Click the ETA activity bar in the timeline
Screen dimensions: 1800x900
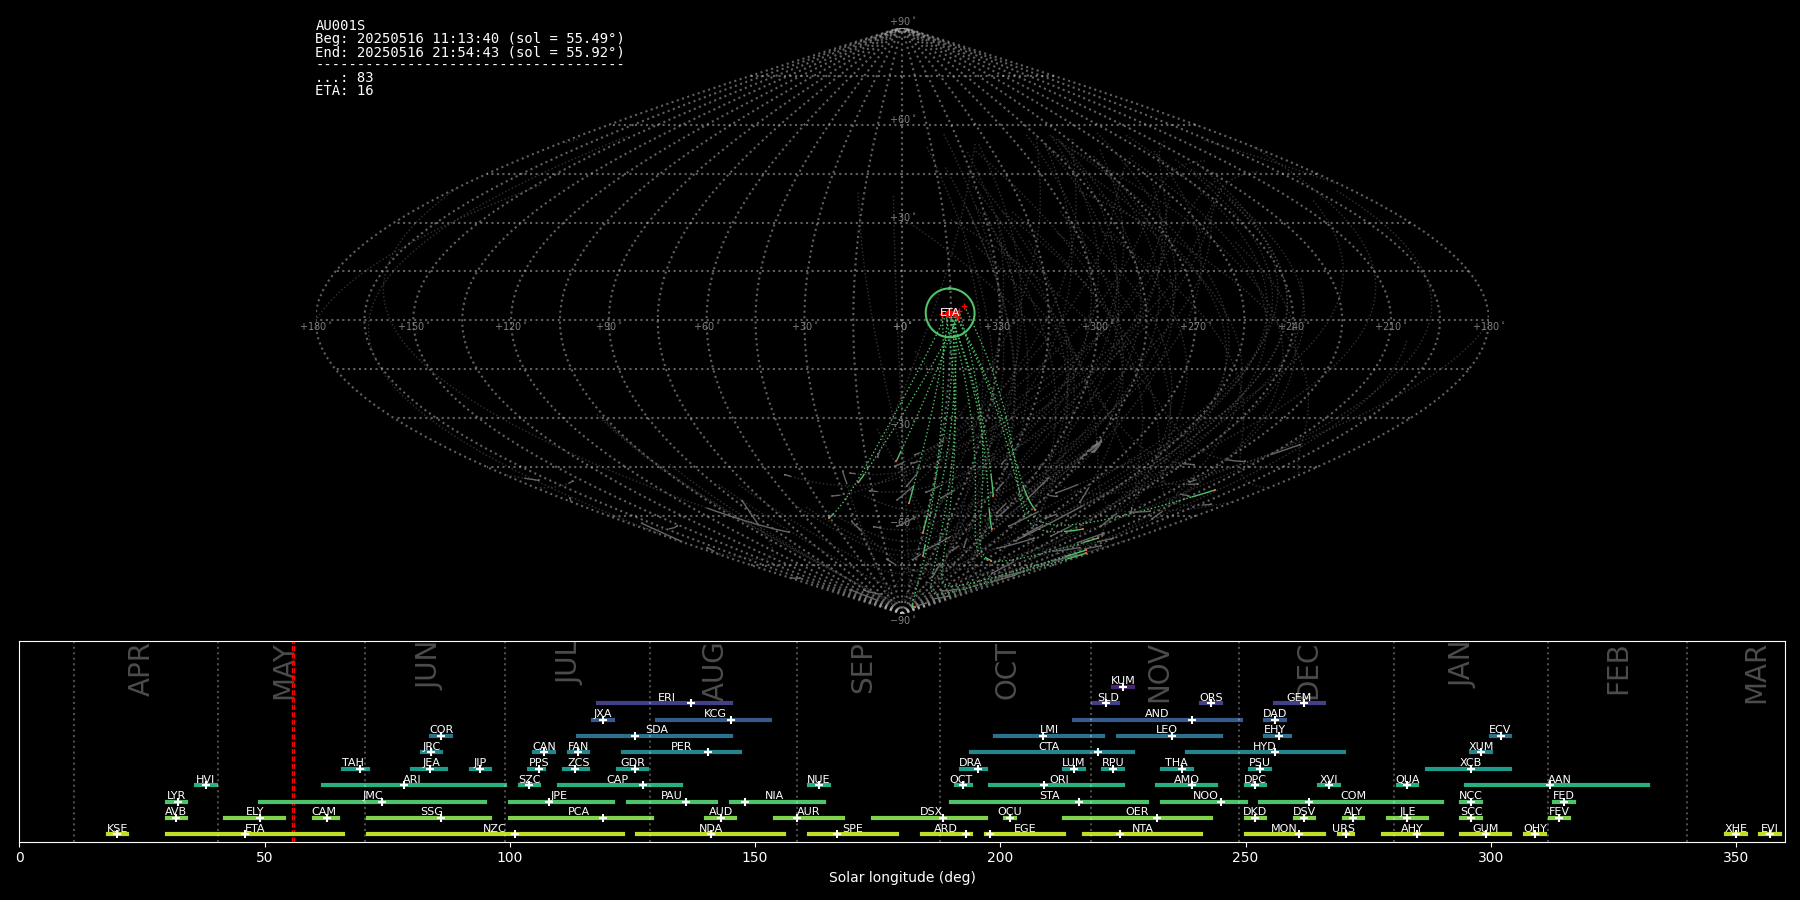(255, 834)
